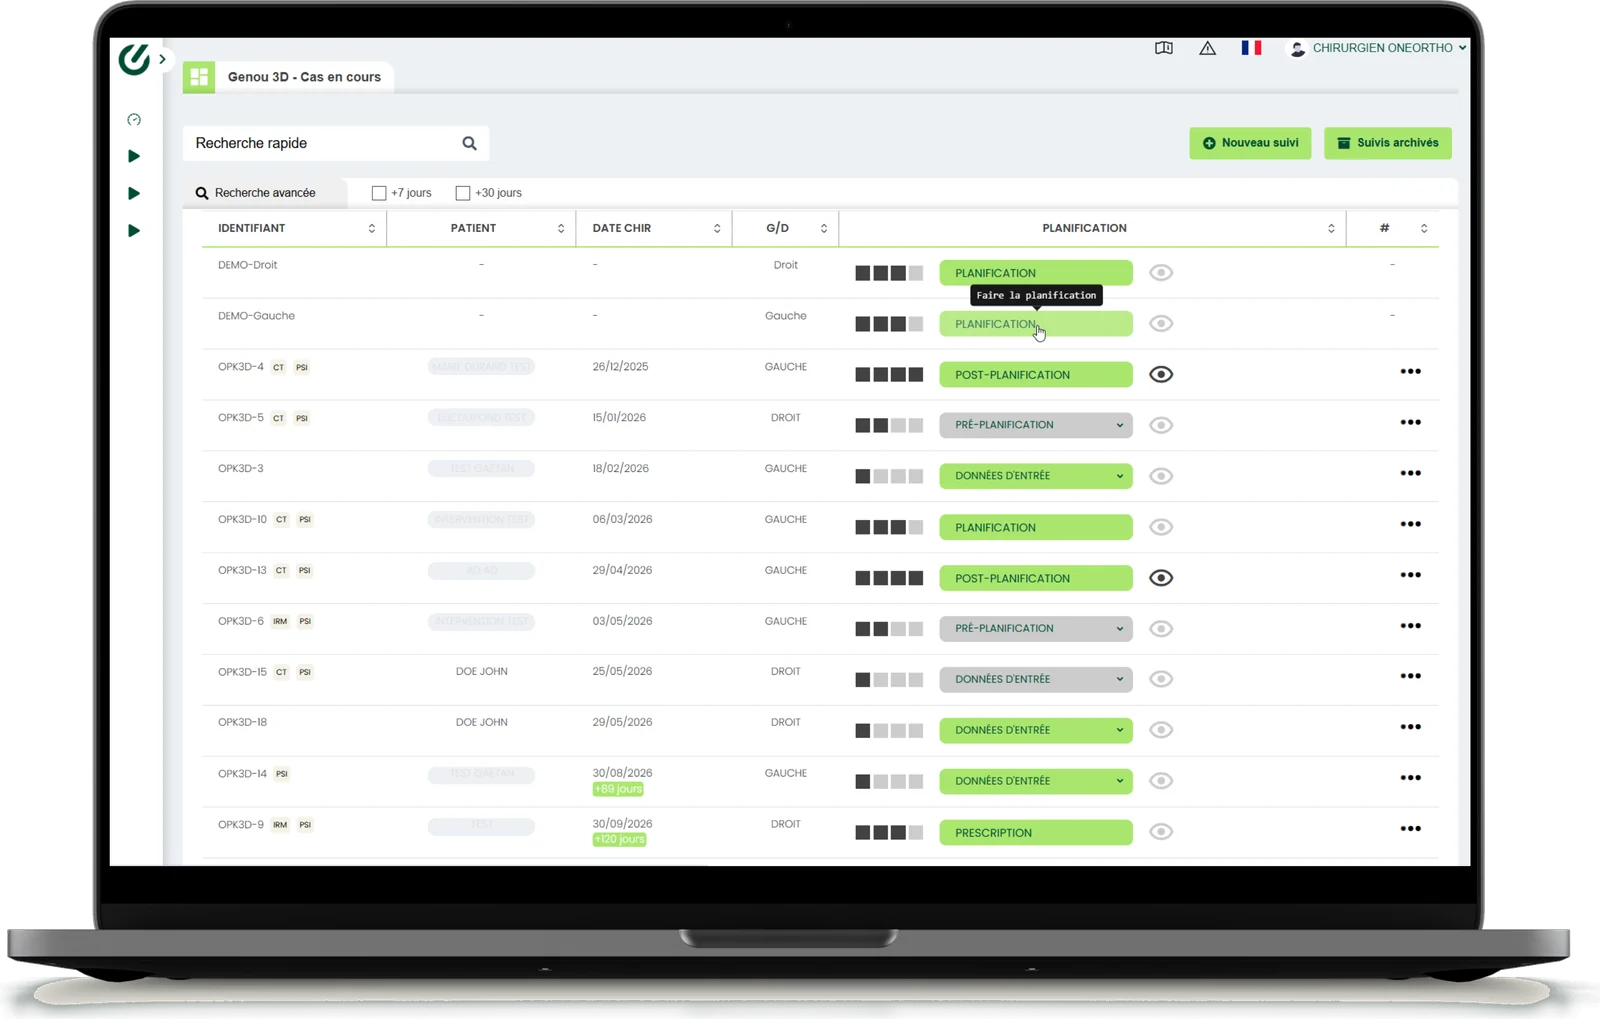Image resolution: width=1600 pixels, height=1019 pixels.
Task: Open the dashboard gauge icon in sidebar
Action: tap(134, 120)
